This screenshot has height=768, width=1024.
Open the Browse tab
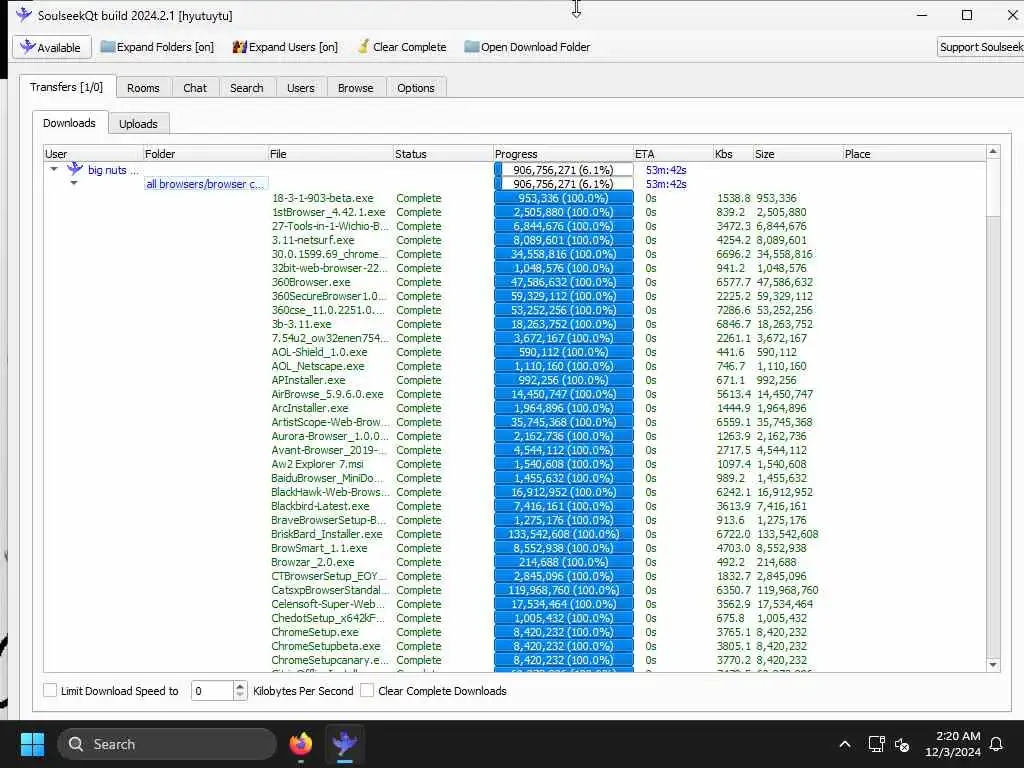pyautogui.click(x=355, y=88)
